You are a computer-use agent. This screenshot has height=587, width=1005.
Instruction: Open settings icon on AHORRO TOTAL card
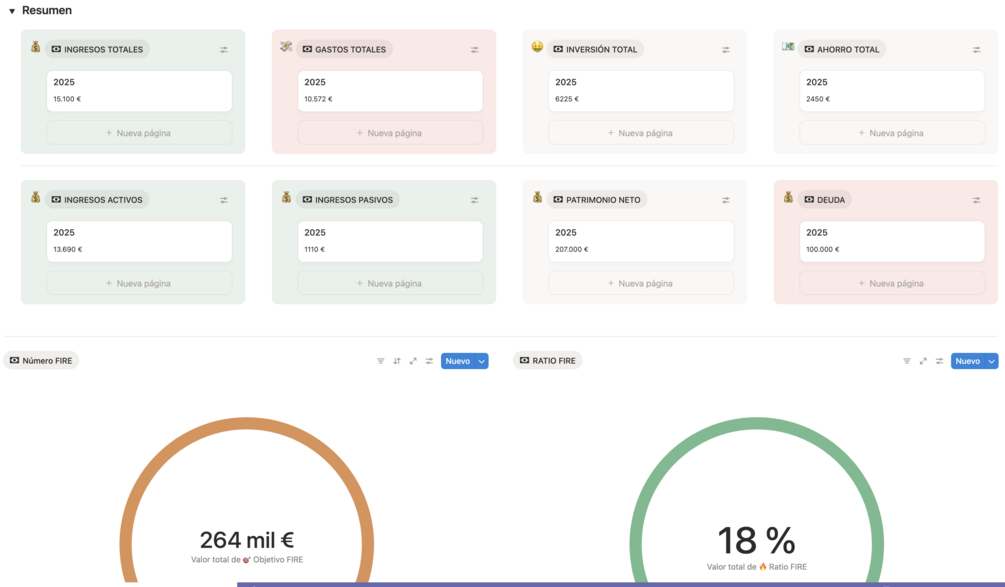tap(976, 49)
